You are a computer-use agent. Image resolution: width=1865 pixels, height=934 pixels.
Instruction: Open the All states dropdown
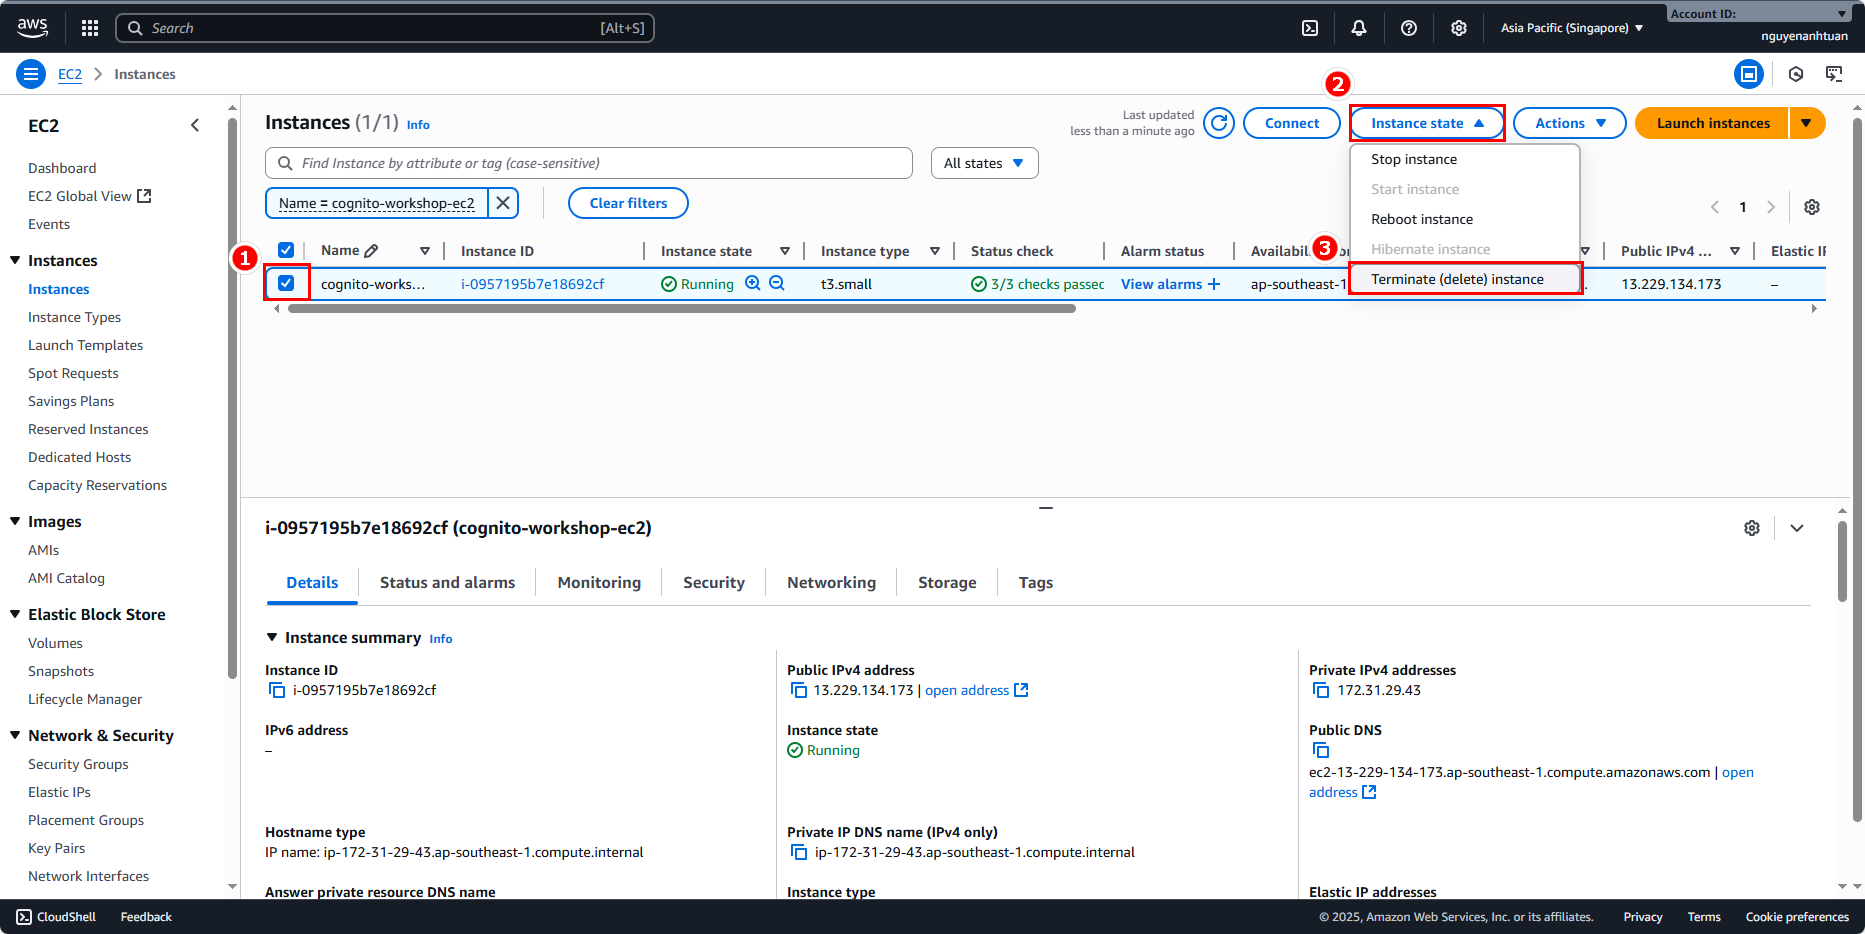pos(984,163)
